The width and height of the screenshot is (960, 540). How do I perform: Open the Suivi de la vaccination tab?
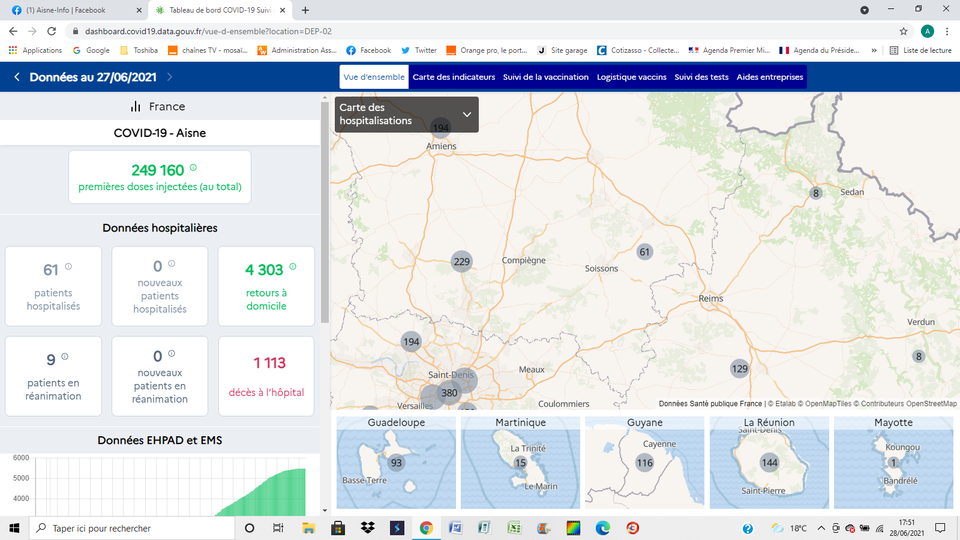click(545, 77)
